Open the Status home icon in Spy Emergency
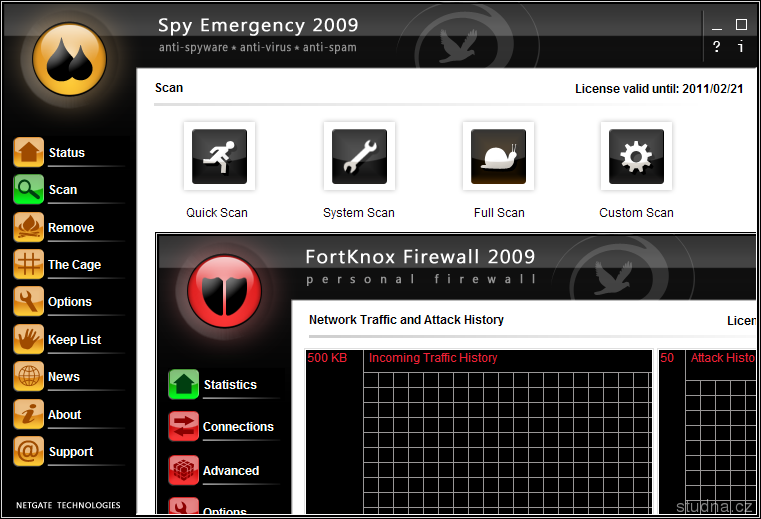Screen dimensions: 761x519 [x=29, y=152]
